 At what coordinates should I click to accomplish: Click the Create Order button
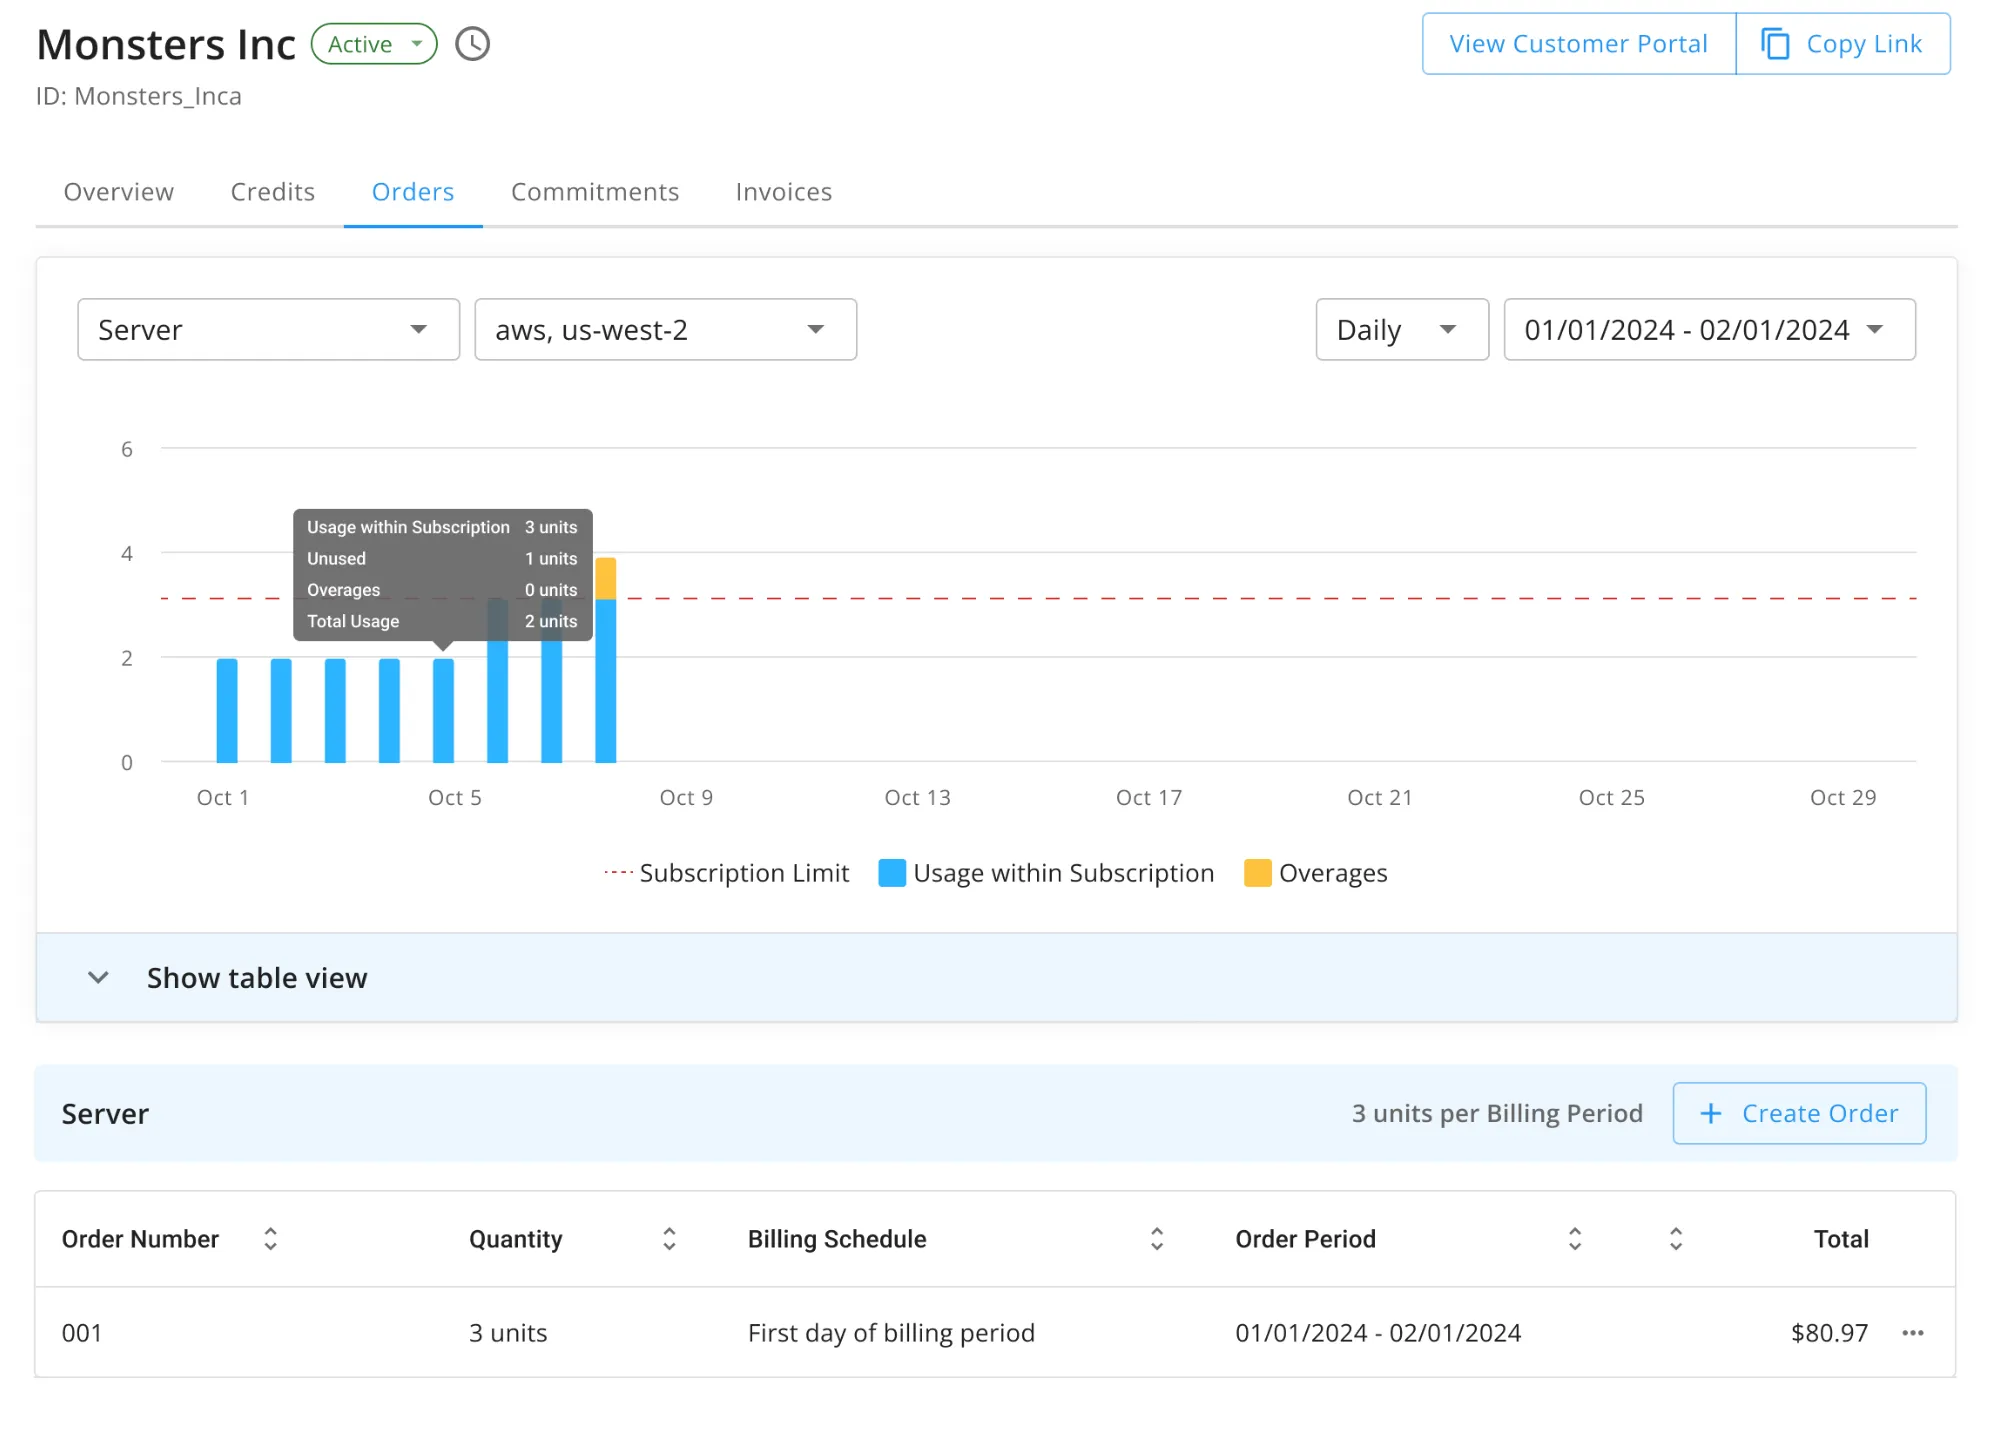coord(1799,1113)
